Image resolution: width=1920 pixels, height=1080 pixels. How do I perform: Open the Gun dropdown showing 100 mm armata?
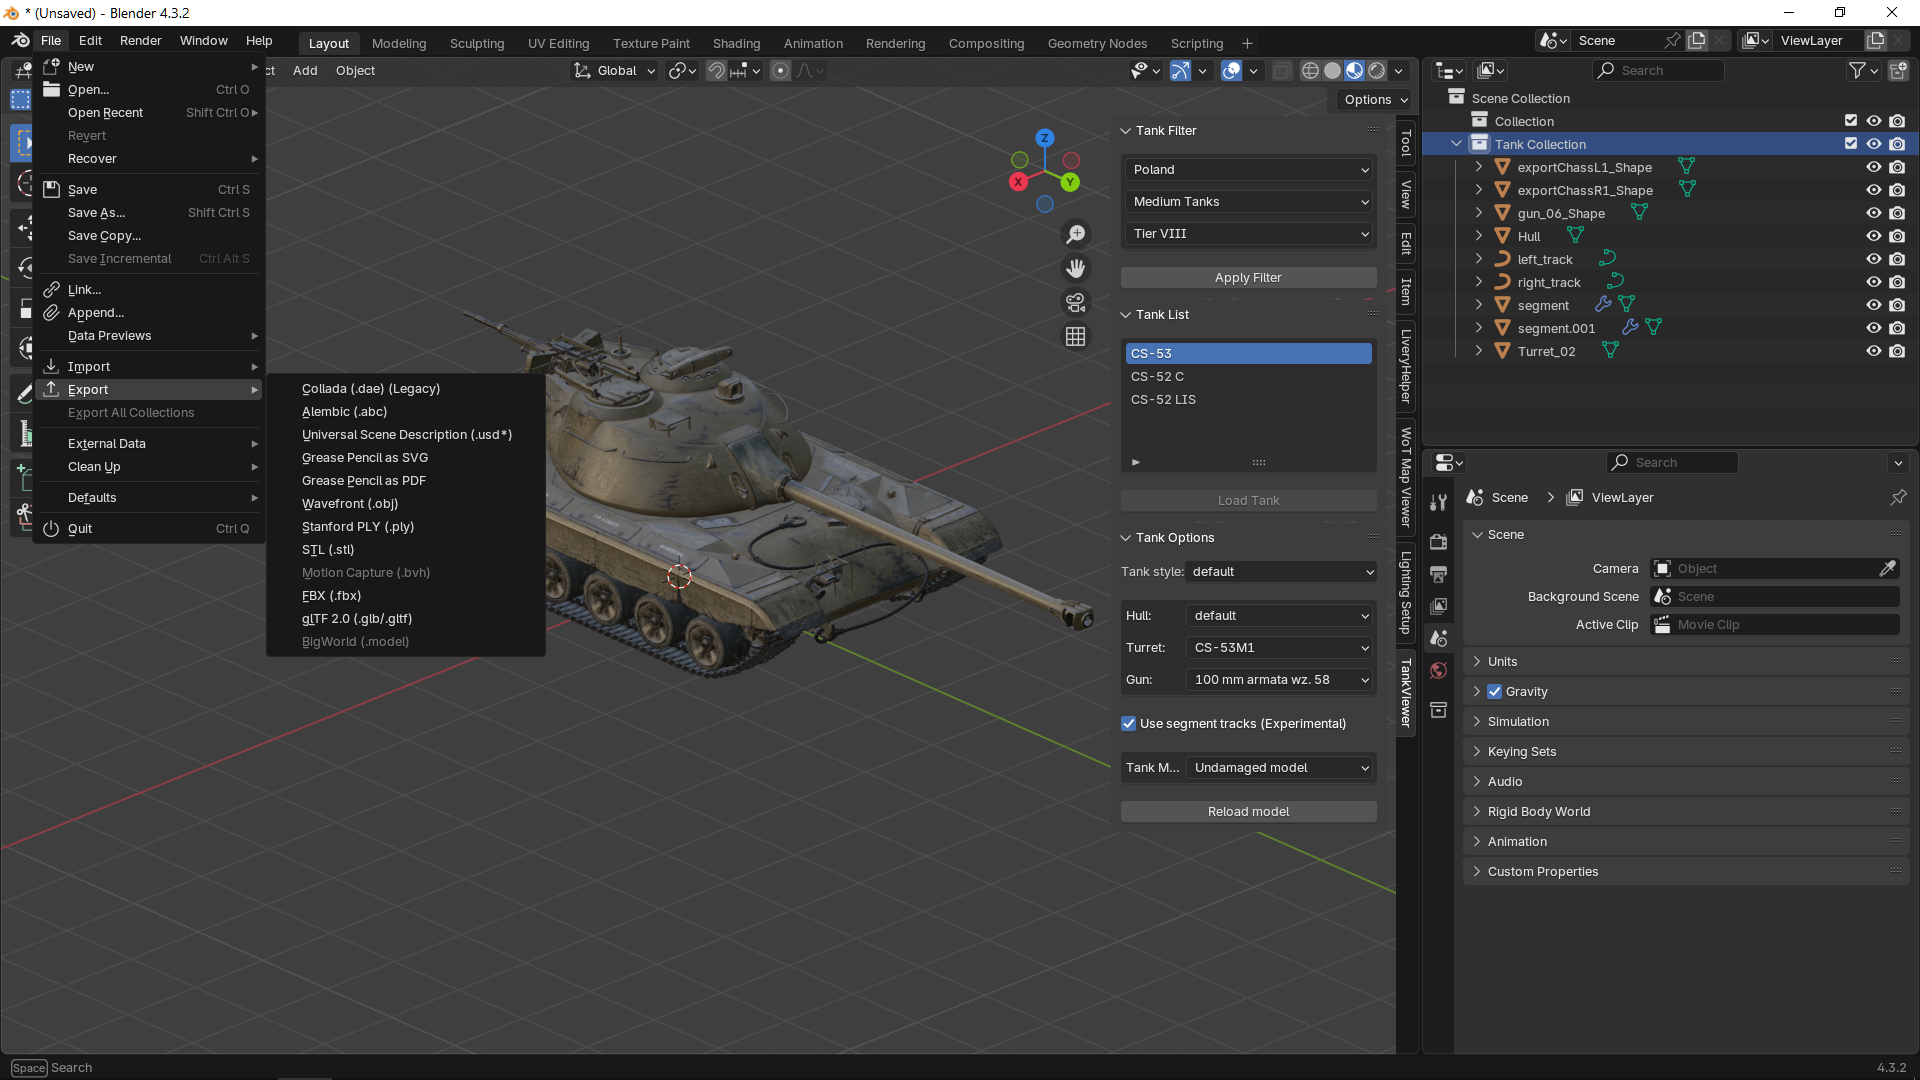tap(1279, 679)
